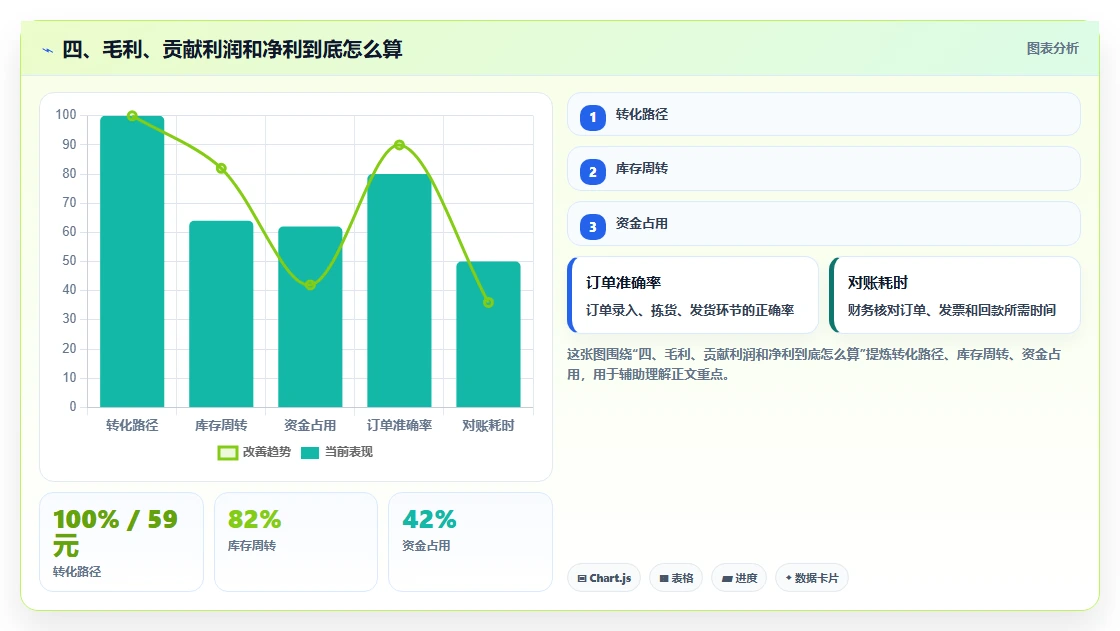Click the trend line point on 资金占用
The width and height of the screenshot is (1120, 631).
click(x=310, y=285)
